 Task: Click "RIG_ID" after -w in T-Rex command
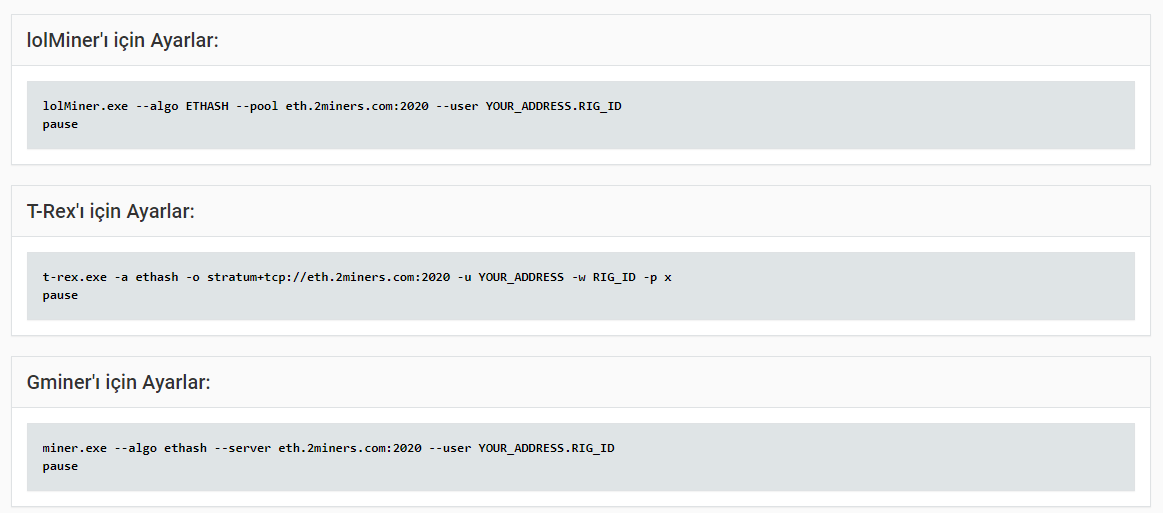point(614,277)
